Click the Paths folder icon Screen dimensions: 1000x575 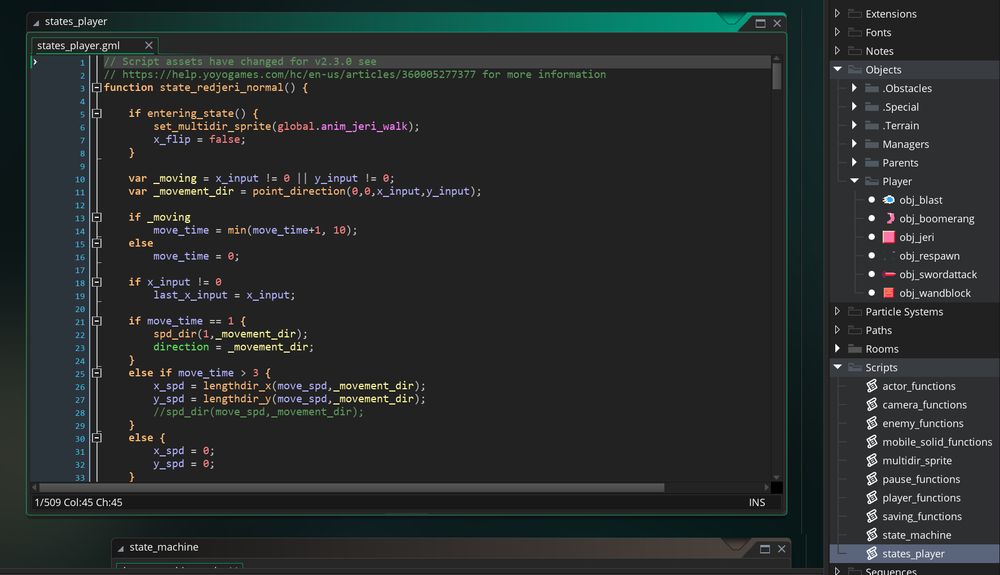pos(855,330)
